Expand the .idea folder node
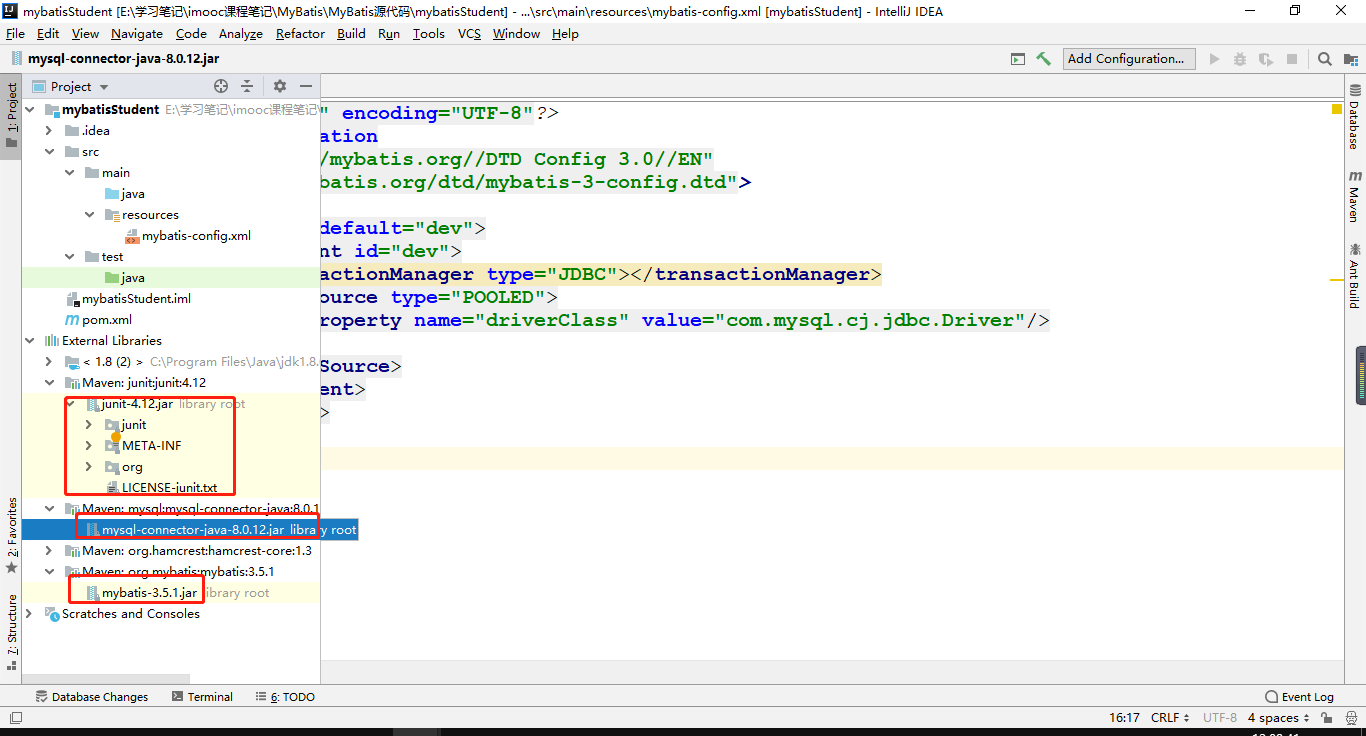Image resolution: width=1366 pixels, height=736 pixels. 49,130
